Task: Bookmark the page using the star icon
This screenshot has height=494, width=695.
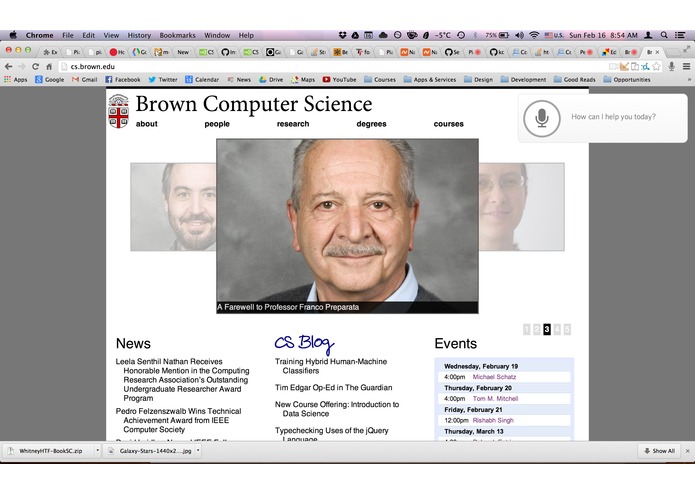Action: [x=657, y=66]
